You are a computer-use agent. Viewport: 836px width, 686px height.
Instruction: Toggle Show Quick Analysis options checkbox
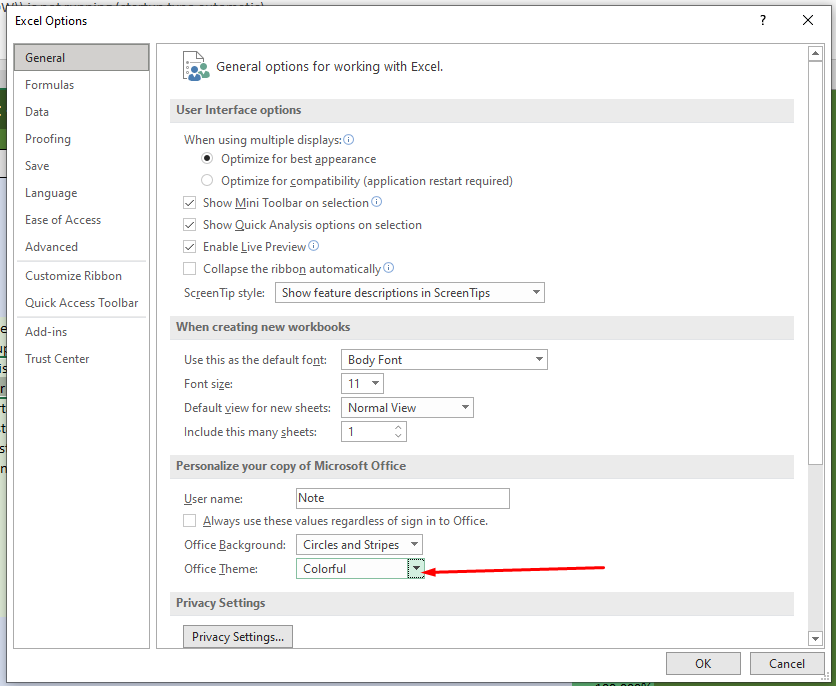pos(189,224)
